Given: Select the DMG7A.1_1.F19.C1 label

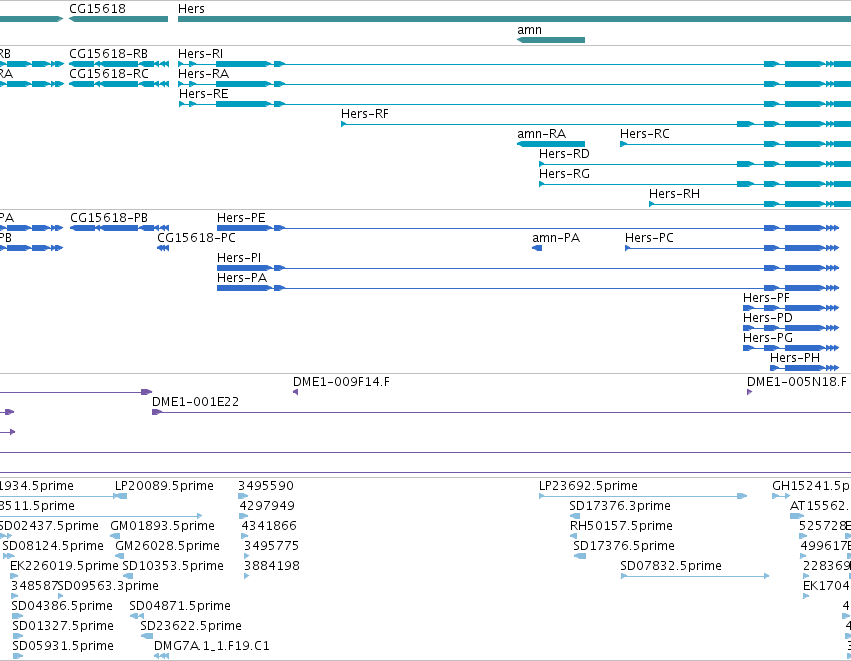Looking at the screenshot, I should coord(212,646).
